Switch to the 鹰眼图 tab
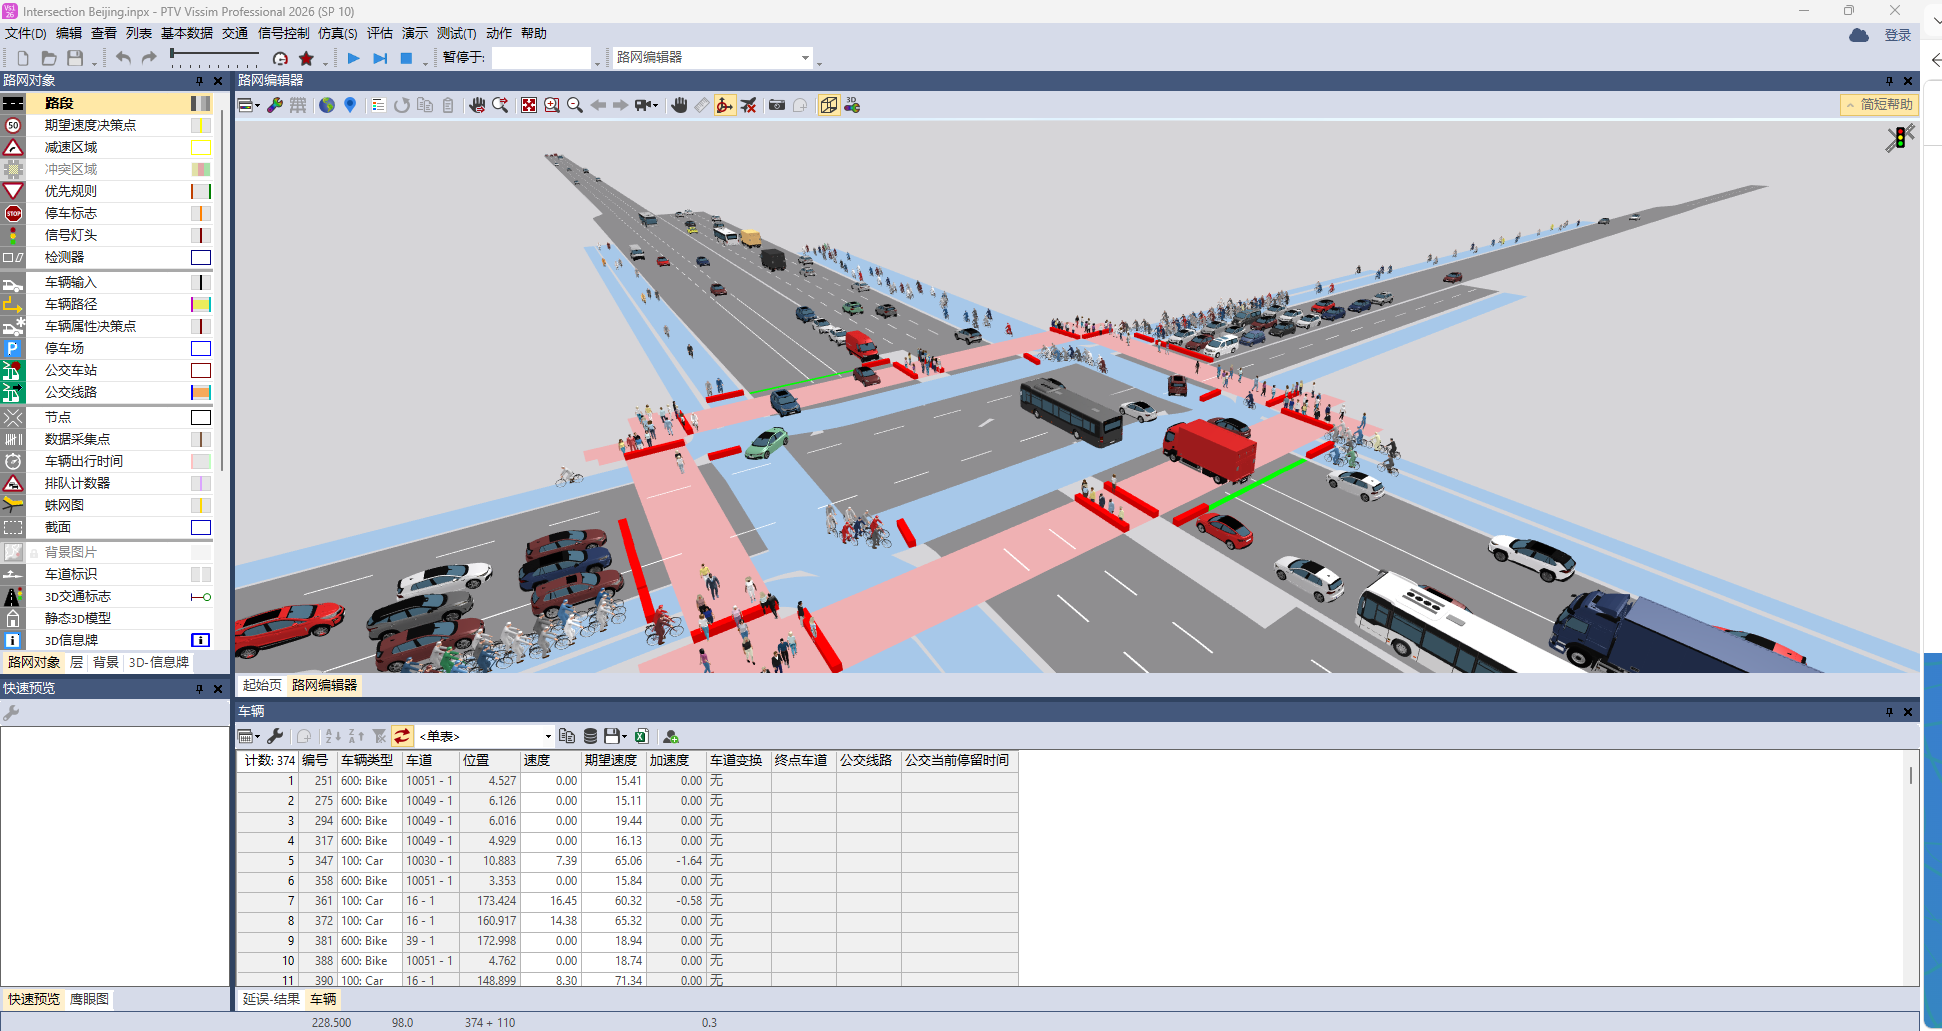This screenshot has width=1942, height=1031. [x=89, y=999]
